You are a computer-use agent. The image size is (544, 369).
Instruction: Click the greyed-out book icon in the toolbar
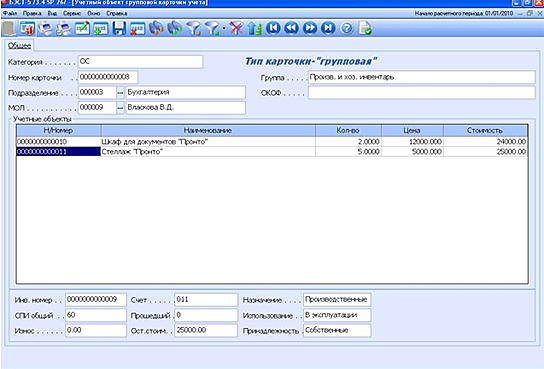pos(9,28)
